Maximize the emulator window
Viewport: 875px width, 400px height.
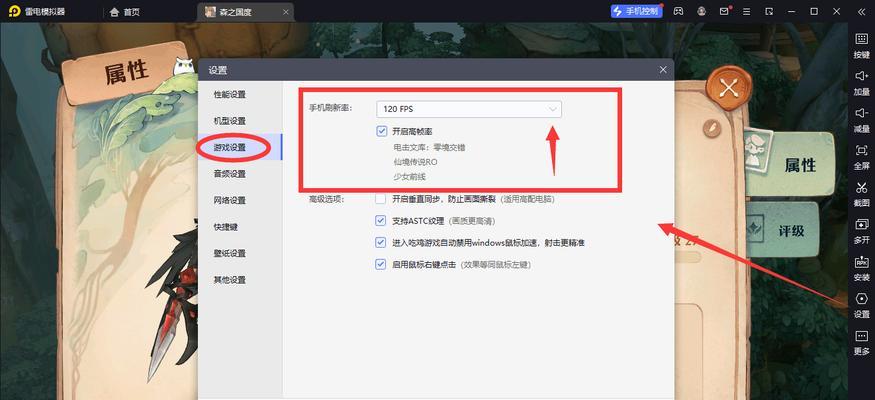(814, 11)
